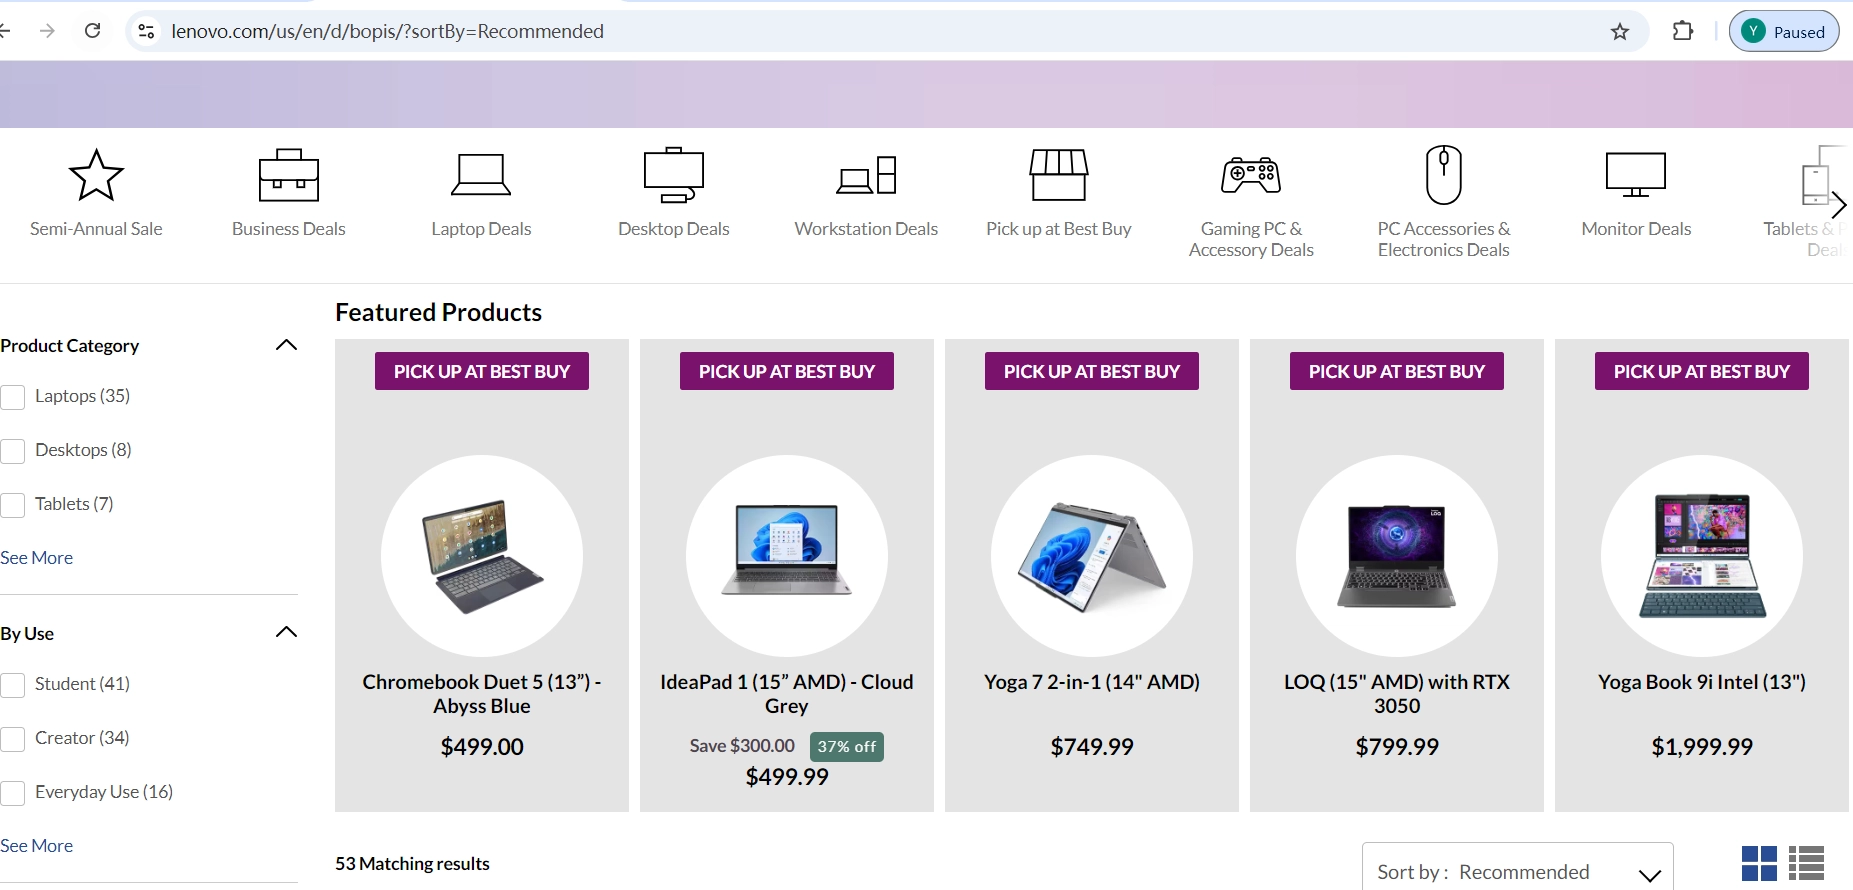Reload the page with browser refresh

[92, 31]
